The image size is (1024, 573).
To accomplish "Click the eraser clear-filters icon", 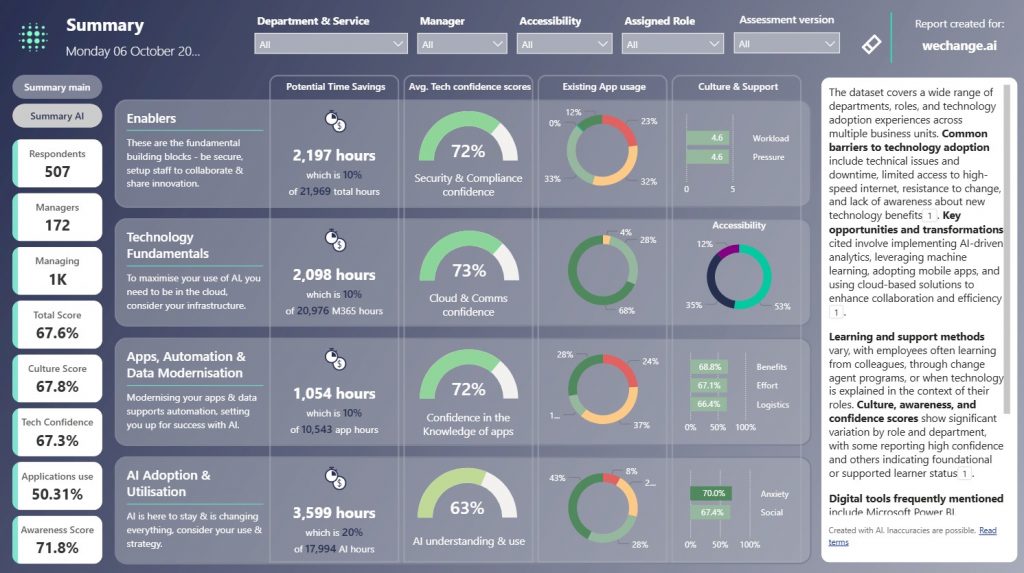I will (871, 44).
